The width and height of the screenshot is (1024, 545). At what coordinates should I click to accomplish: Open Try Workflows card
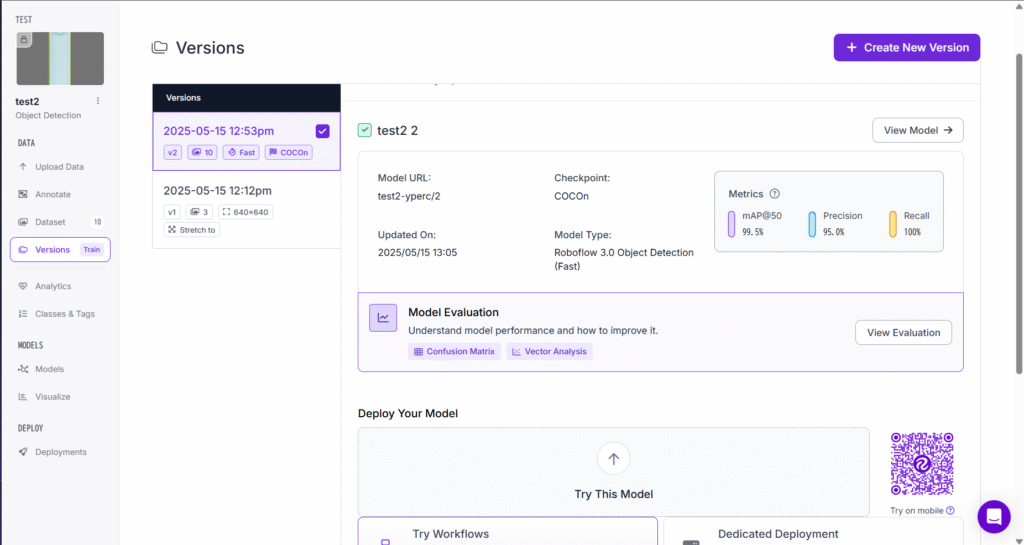pyautogui.click(x=507, y=531)
